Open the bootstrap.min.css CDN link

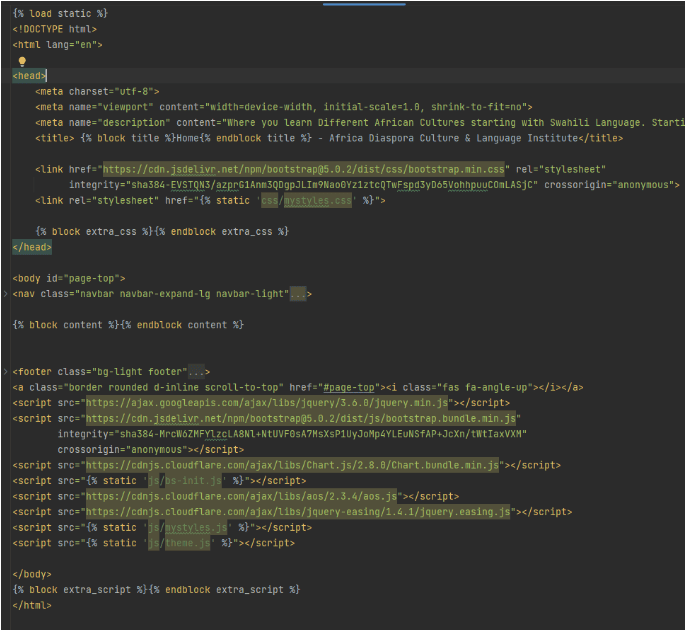coord(303,169)
